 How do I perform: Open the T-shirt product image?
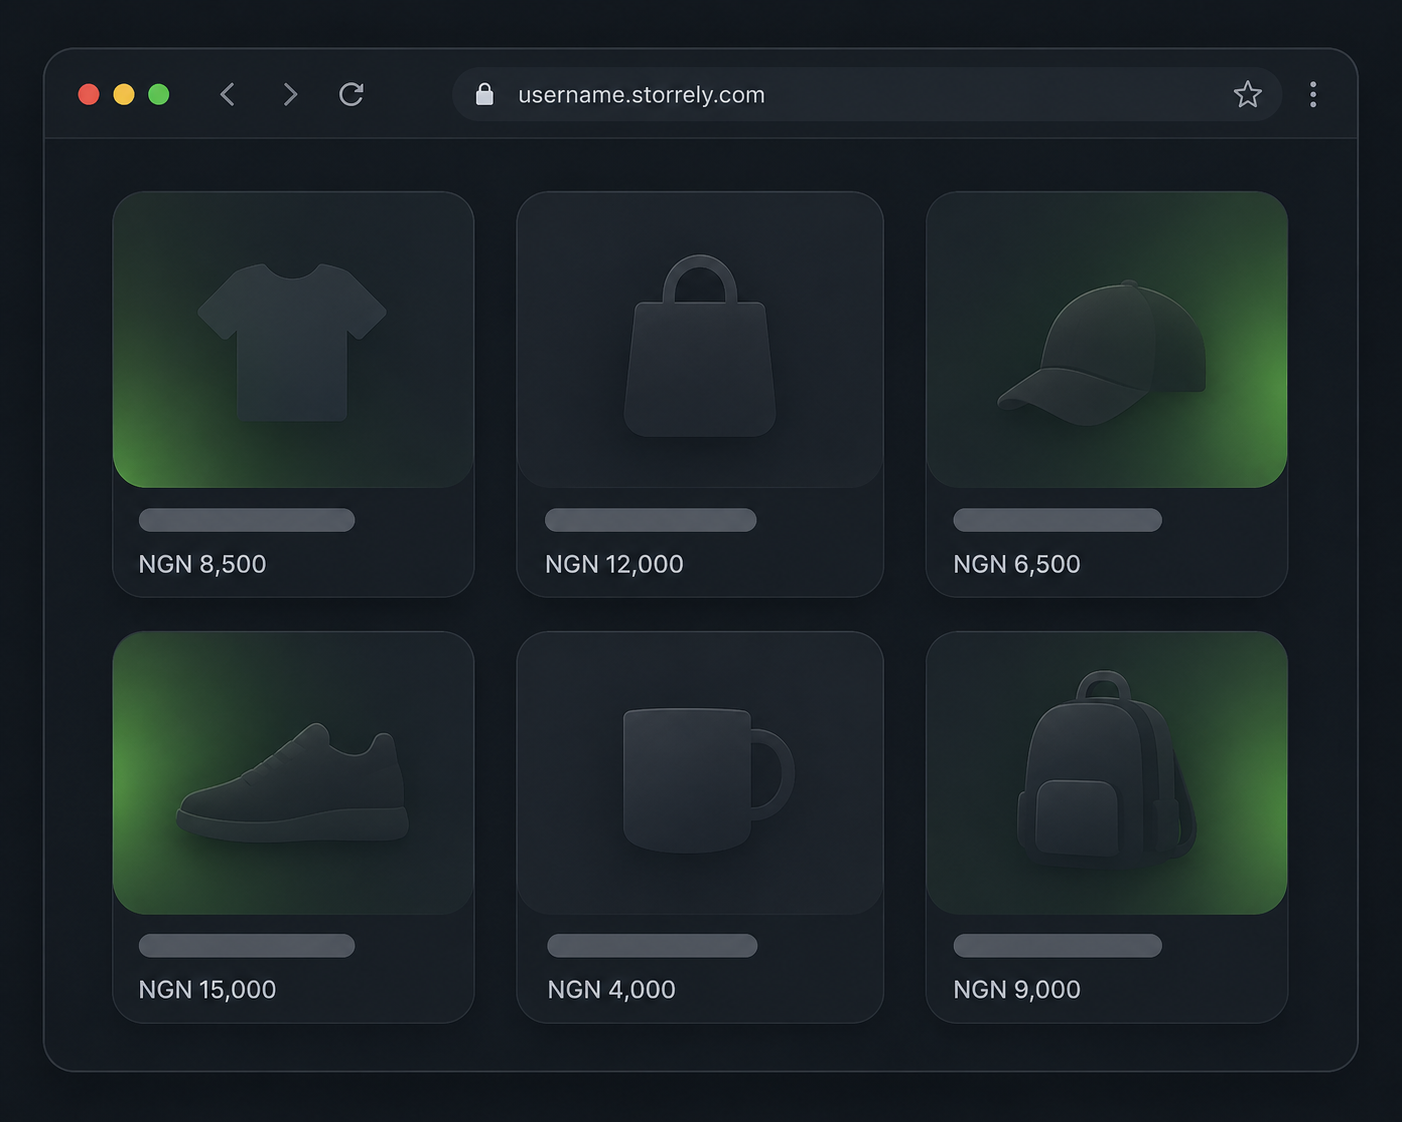pyautogui.click(x=293, y=340)
